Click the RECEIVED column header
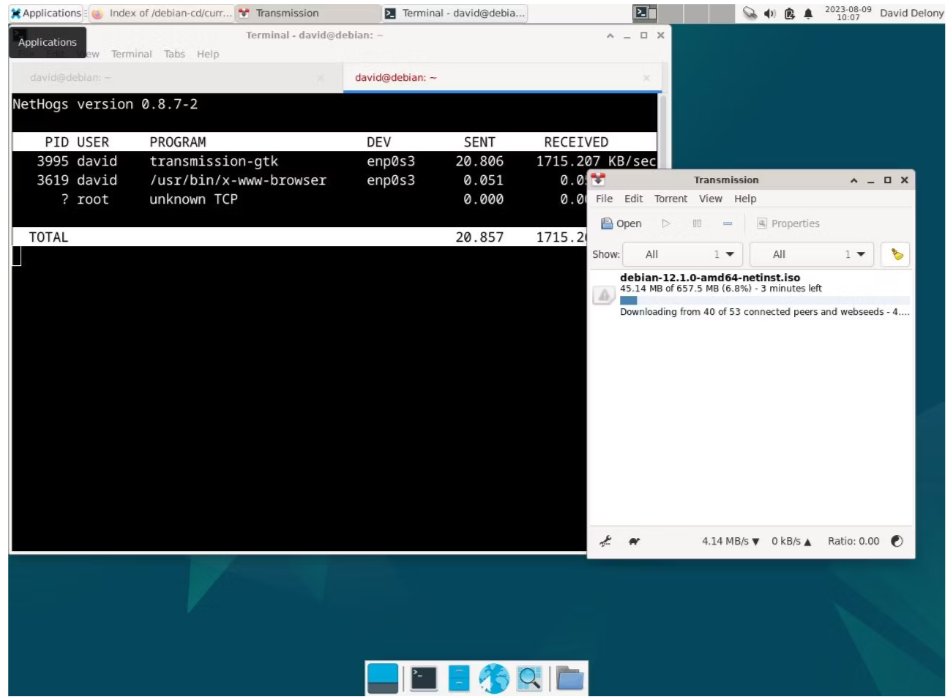 coord(576,142)
